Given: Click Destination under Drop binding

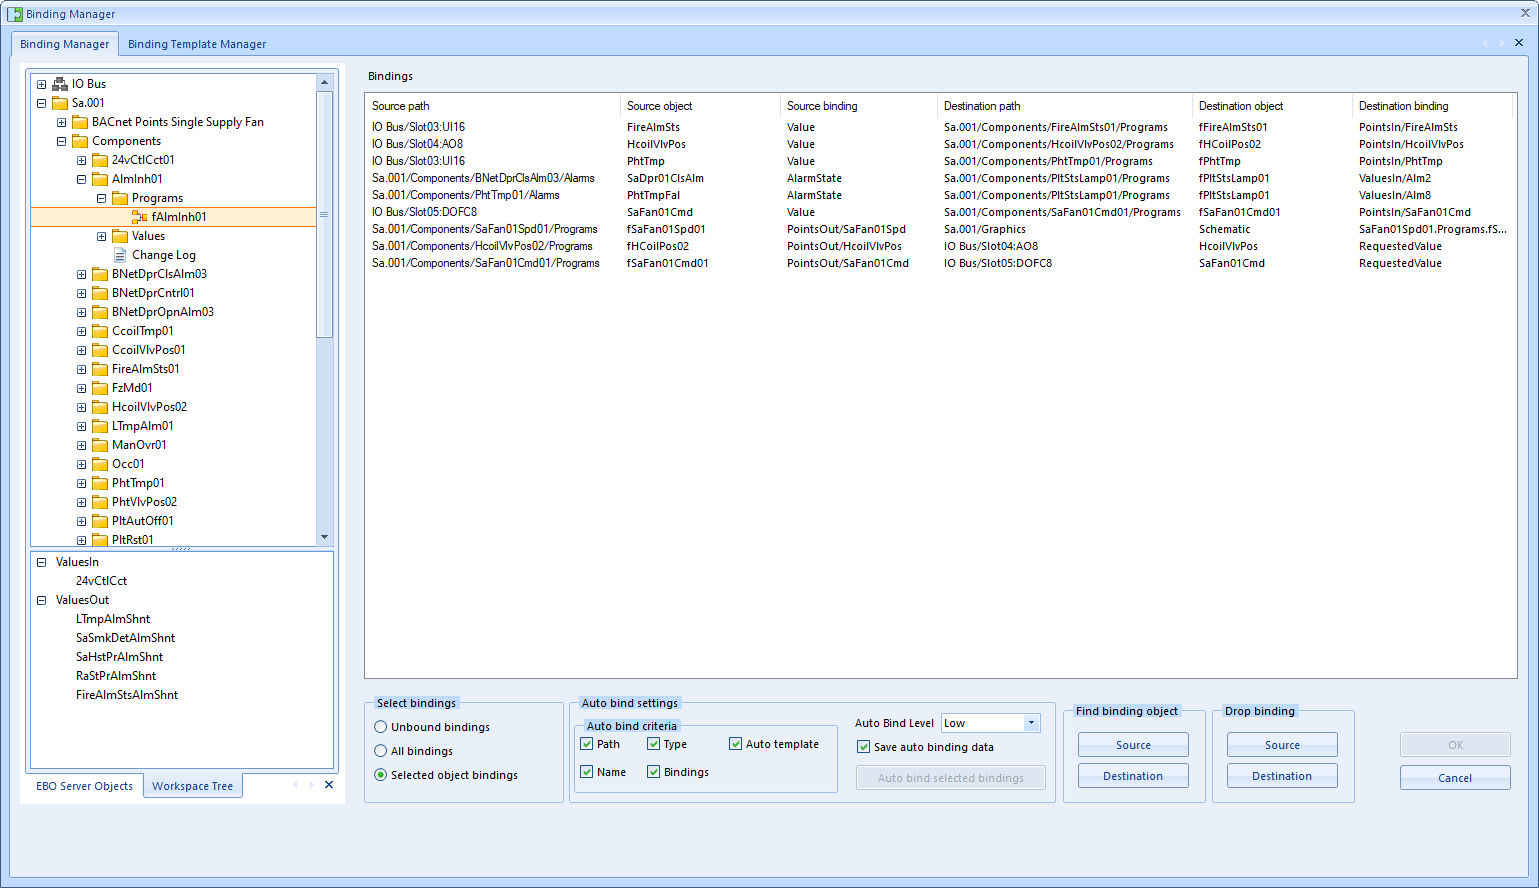Looking at the screenshot, I should click(1282, 776).
